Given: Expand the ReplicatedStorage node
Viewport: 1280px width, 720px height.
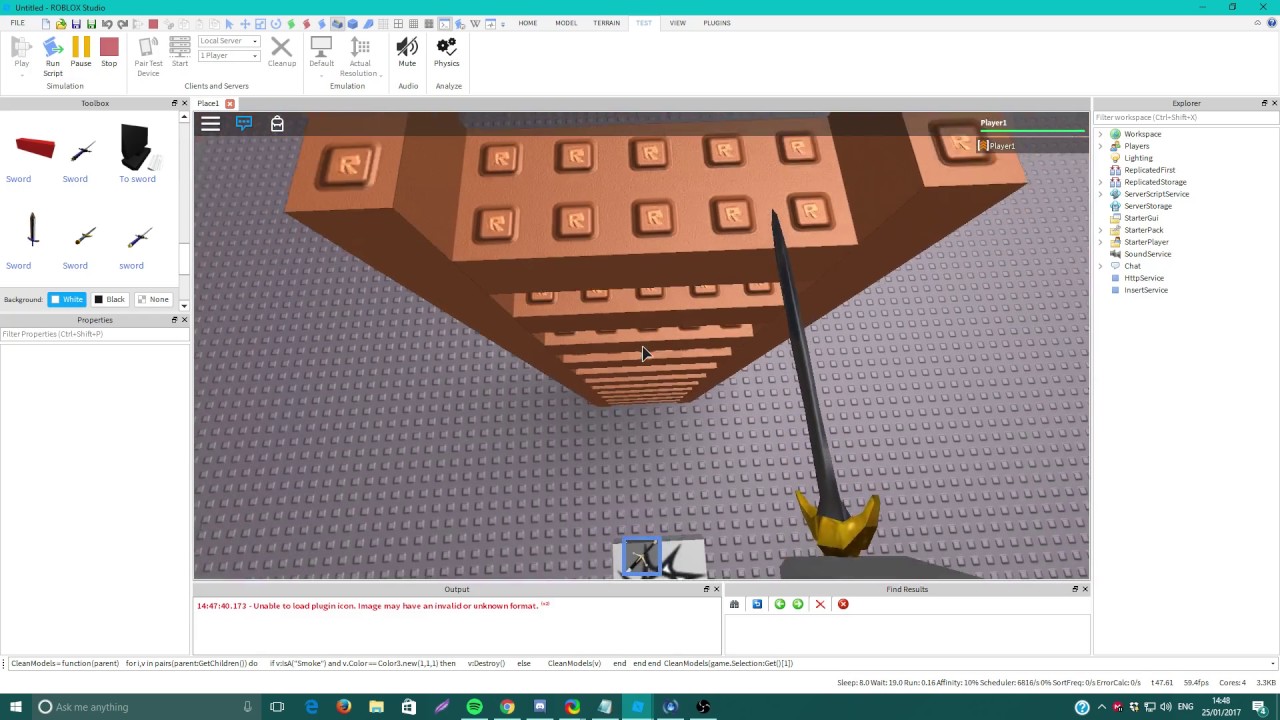Looking at the screenshot, I should pyautogui.click(x=1101, y=182).
